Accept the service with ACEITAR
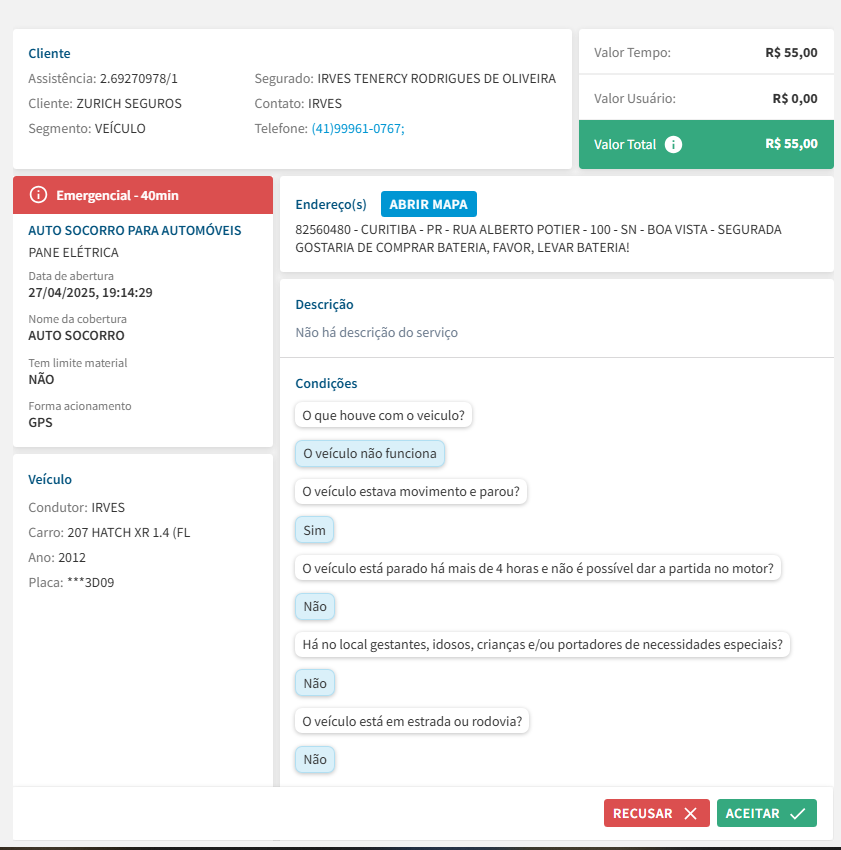 (766, 814)
